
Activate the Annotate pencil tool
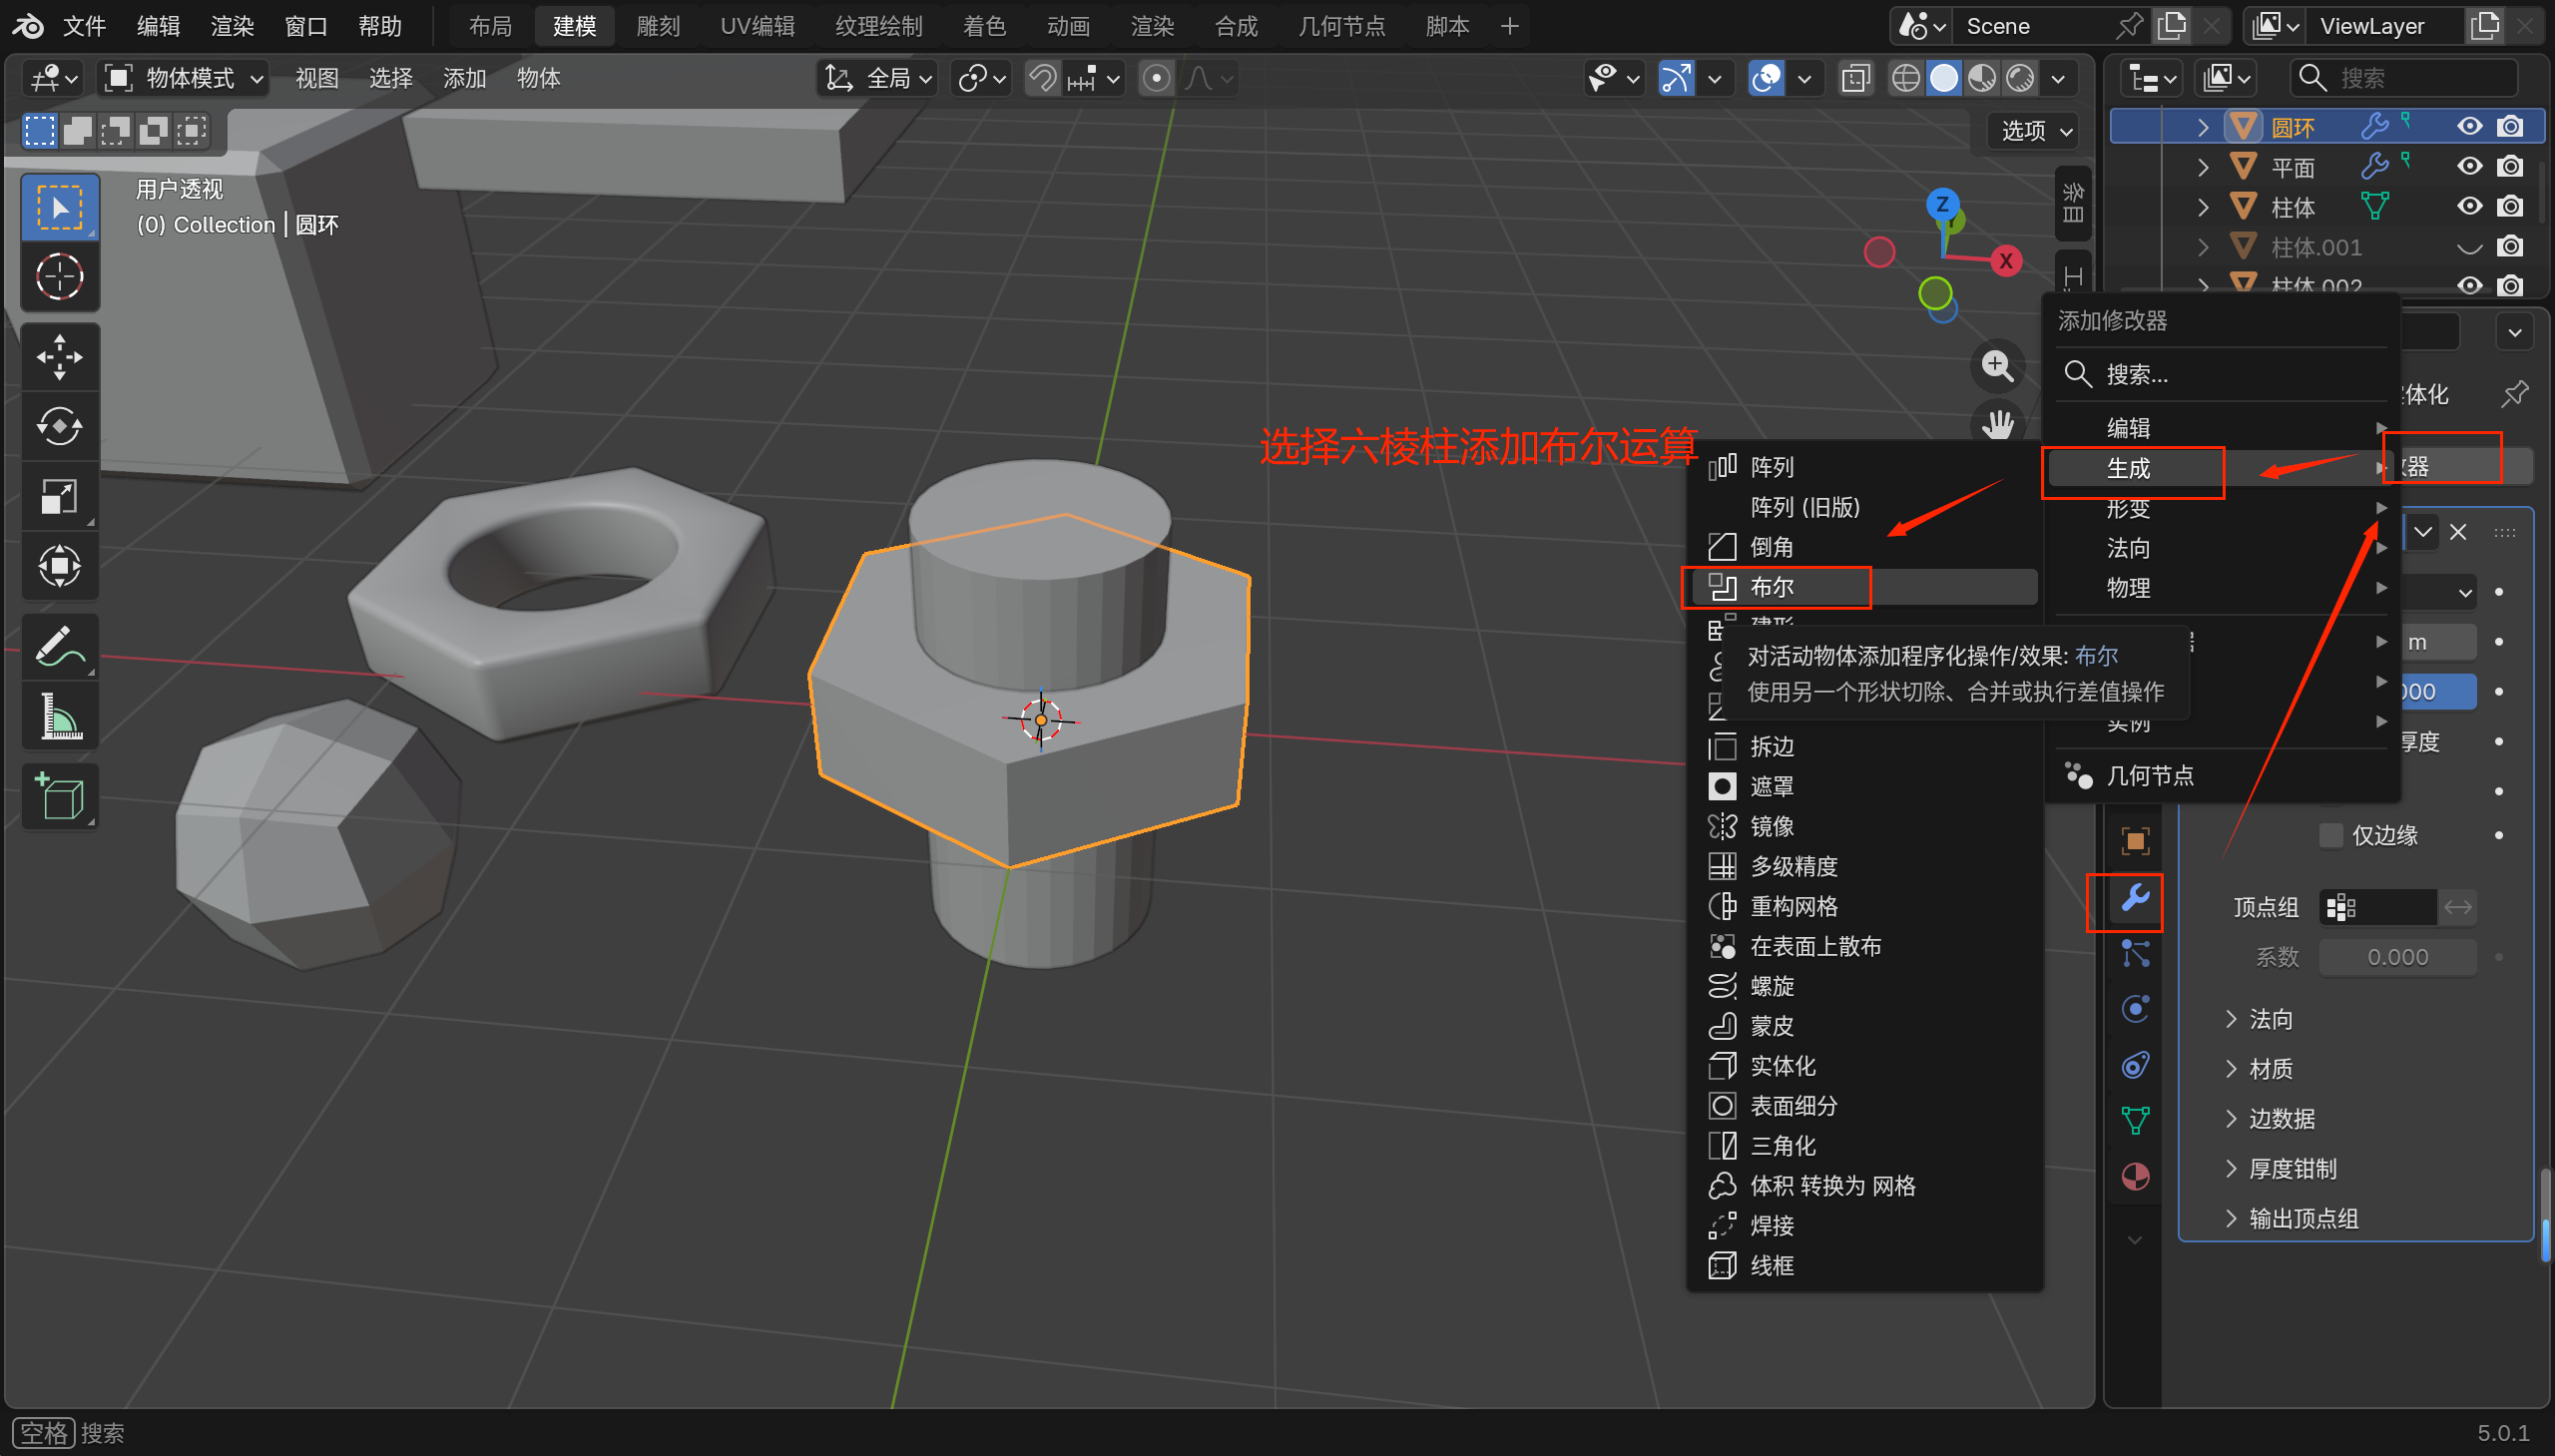(x=59, y=646)
